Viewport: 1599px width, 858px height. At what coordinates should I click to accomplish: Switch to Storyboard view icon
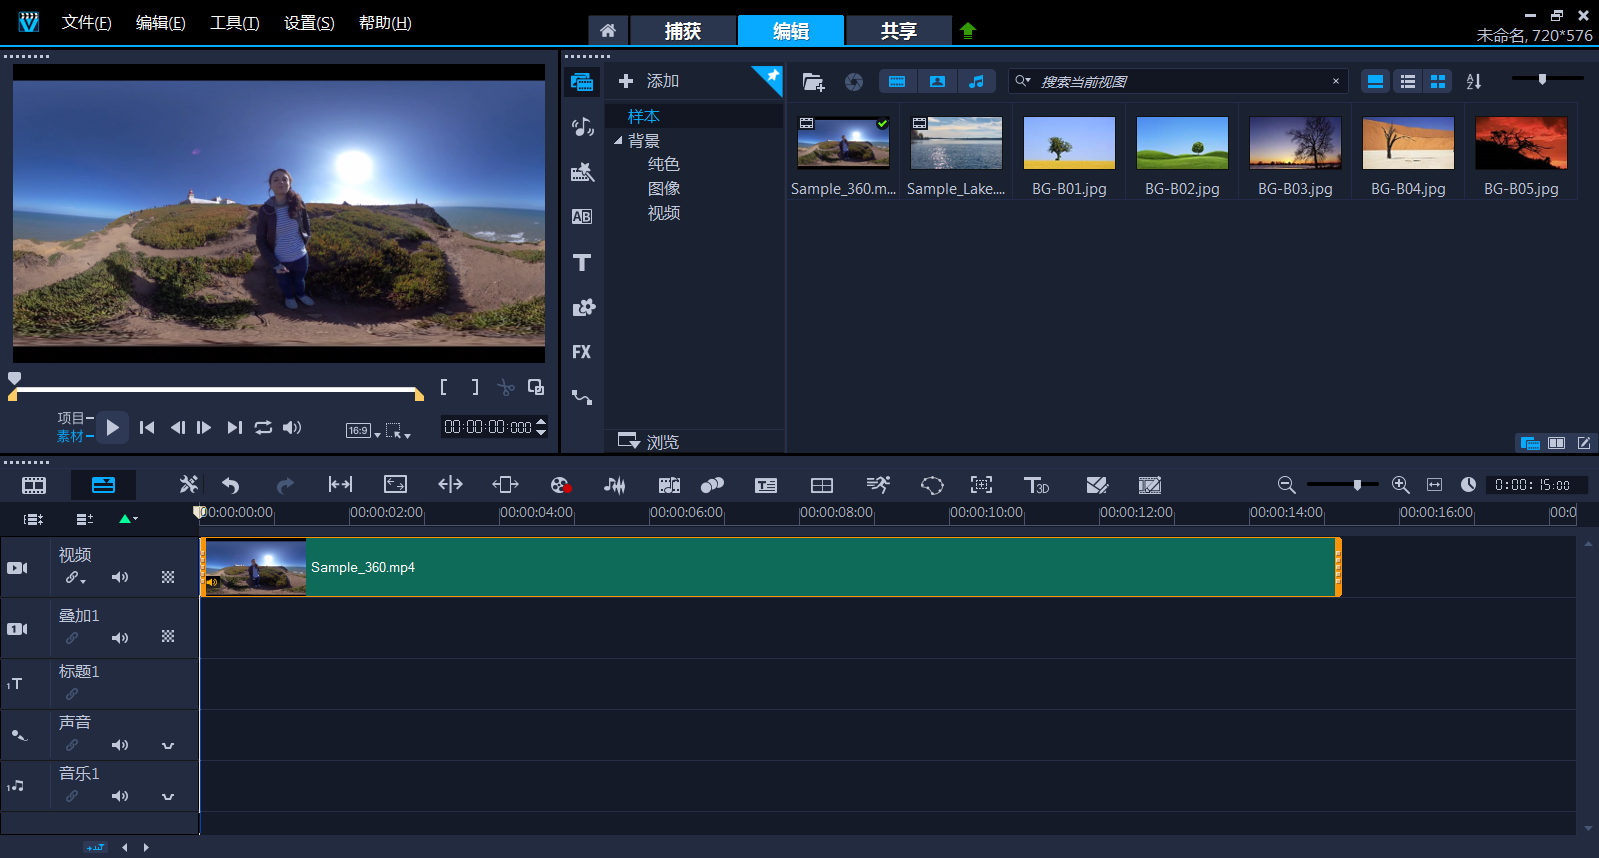[x=34, y=485]
